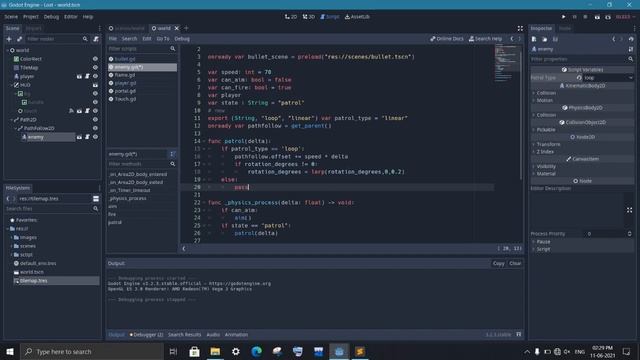Screen dimensions: 640x360
Task: Click the play scene clapperboard icon
Action: click(x=597, y=17)
